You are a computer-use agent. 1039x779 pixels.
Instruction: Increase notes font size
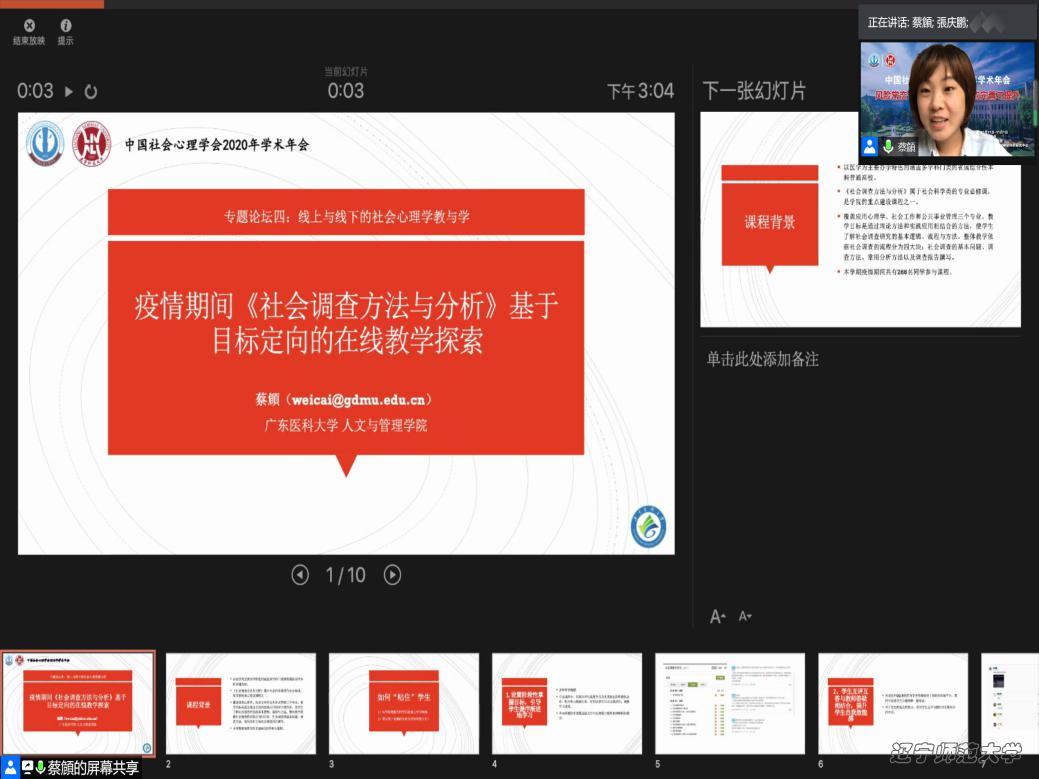coord(717,616)
